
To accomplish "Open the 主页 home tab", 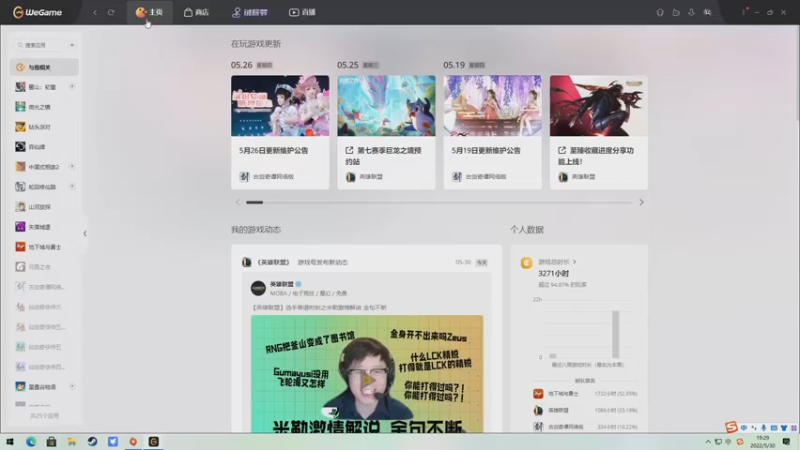I will coord(149,12).
